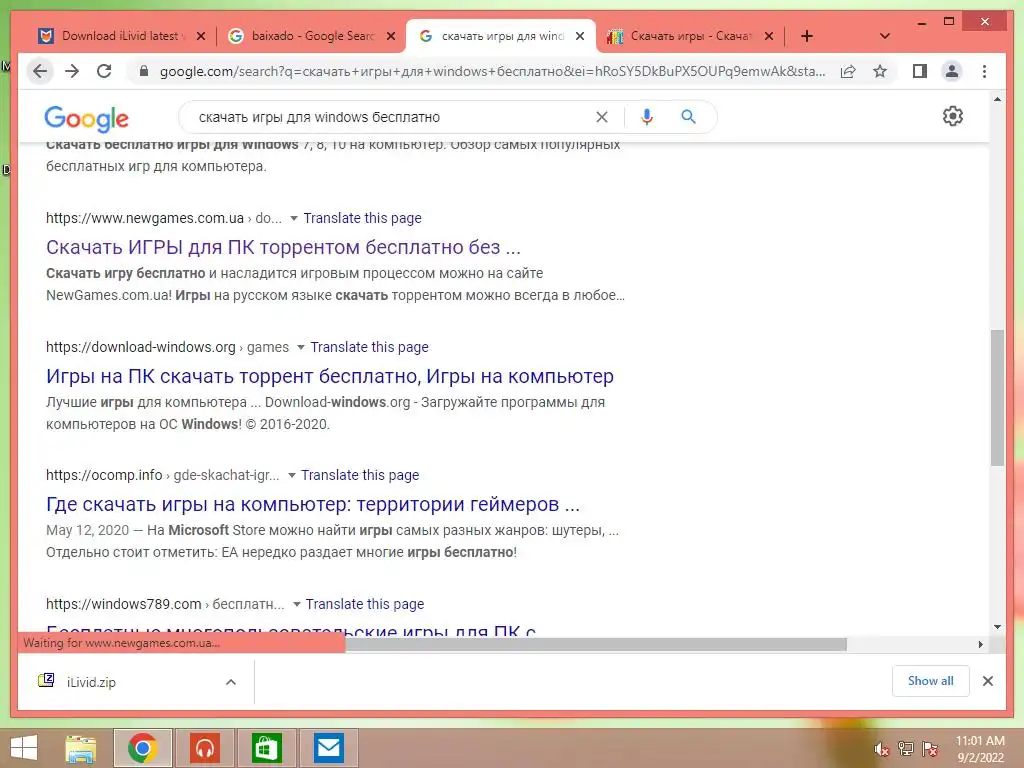
Task: Expand the iLivid.zip download options chevron
Action: [x=231, y=682]
